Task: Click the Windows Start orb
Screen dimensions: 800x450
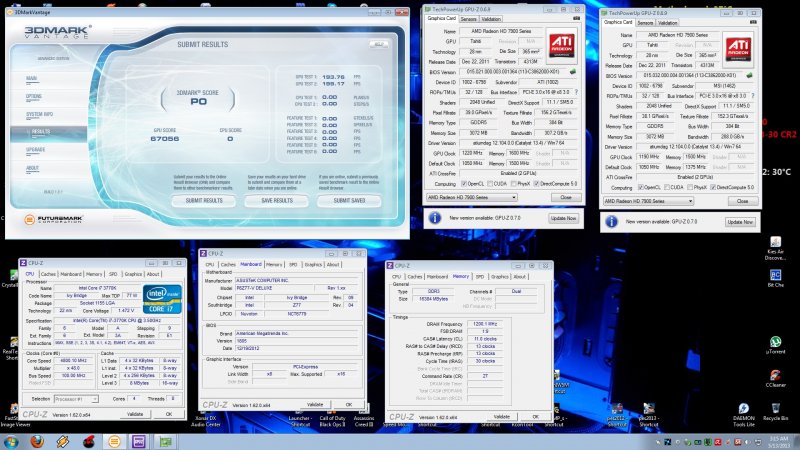Action: pyautogui.click(x=11, y=442)
